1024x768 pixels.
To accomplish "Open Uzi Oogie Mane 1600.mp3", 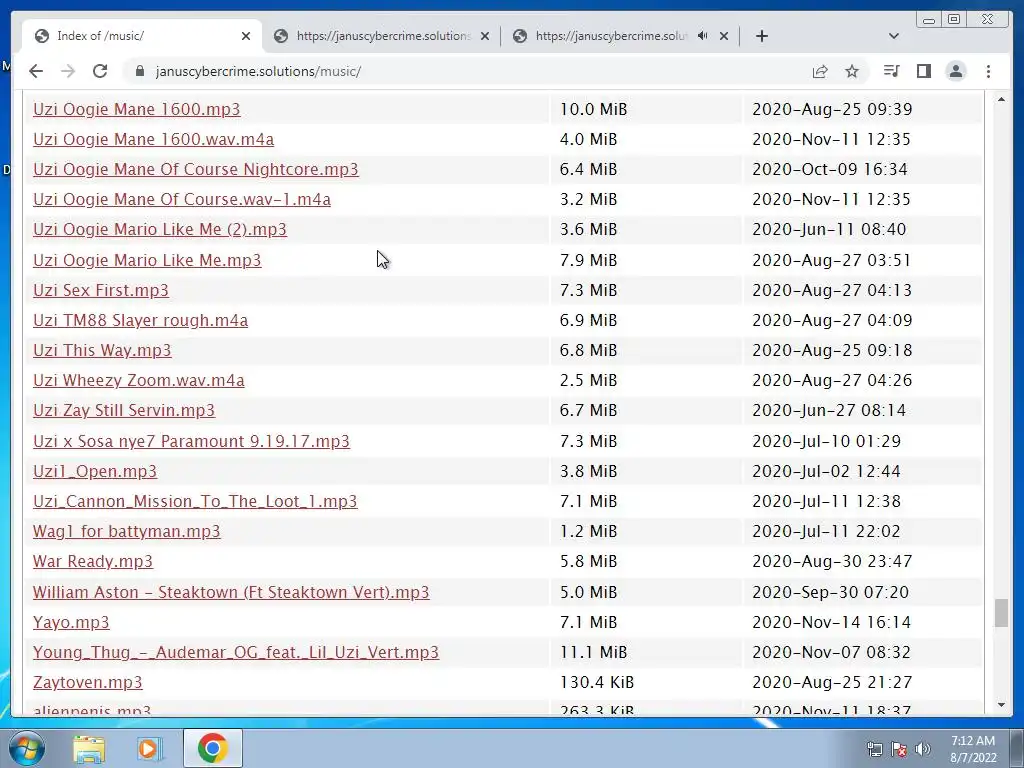I will point(136,109).
